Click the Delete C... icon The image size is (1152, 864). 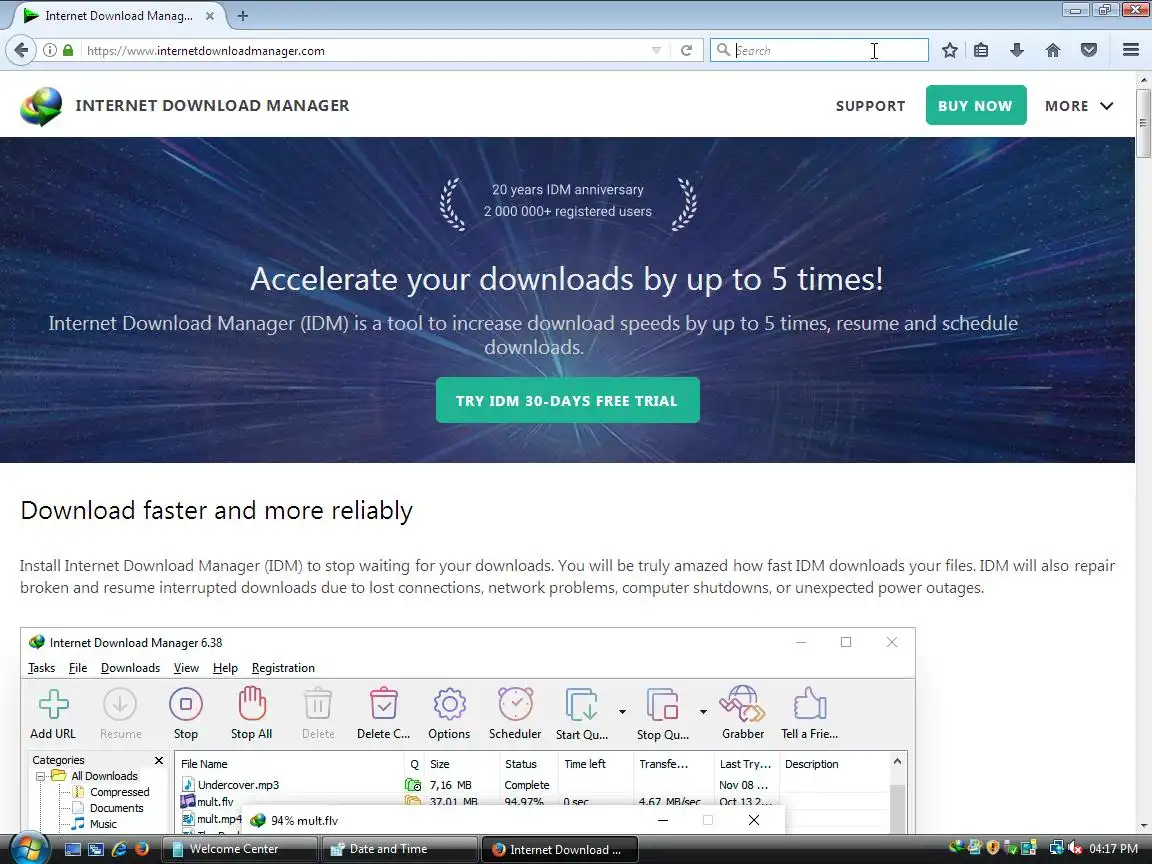point(384,704)
